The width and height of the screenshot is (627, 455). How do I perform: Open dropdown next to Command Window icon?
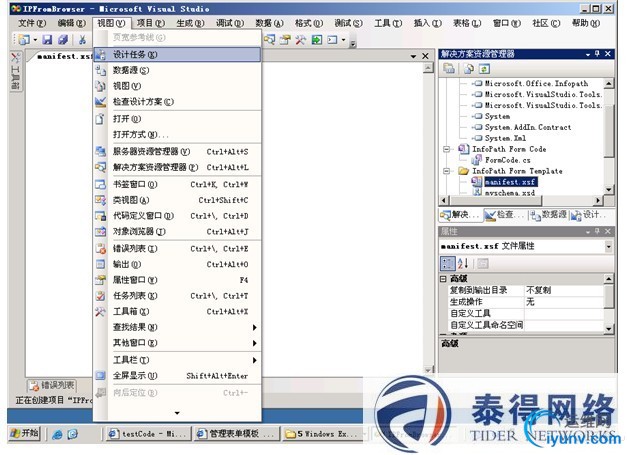[x=343, y=40]
